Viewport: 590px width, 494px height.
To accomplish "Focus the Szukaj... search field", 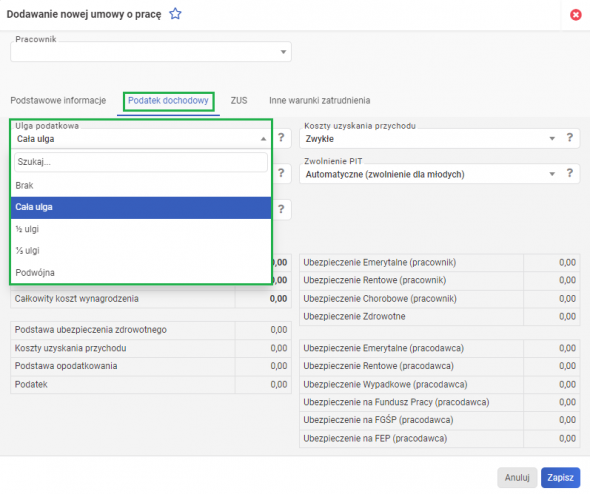I will pyautogui.click(x=141, y=162).
